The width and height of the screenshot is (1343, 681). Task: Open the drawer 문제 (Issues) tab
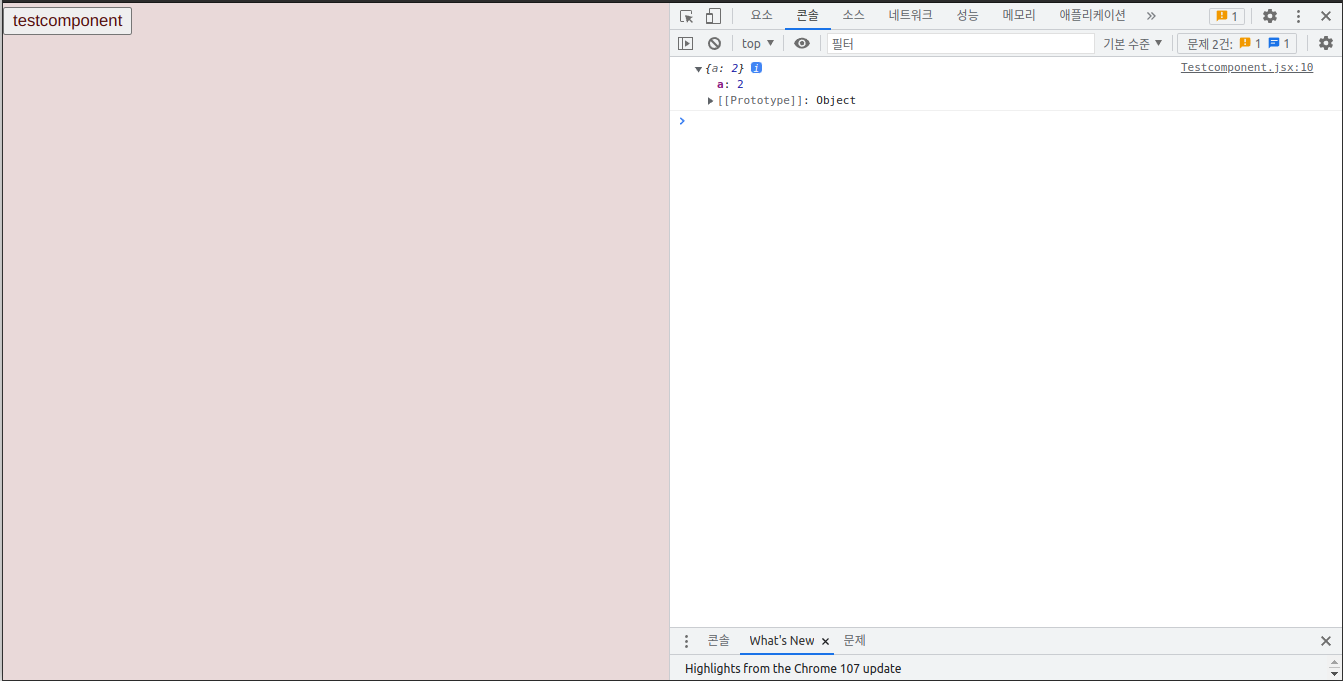click(x=854, y=641)
